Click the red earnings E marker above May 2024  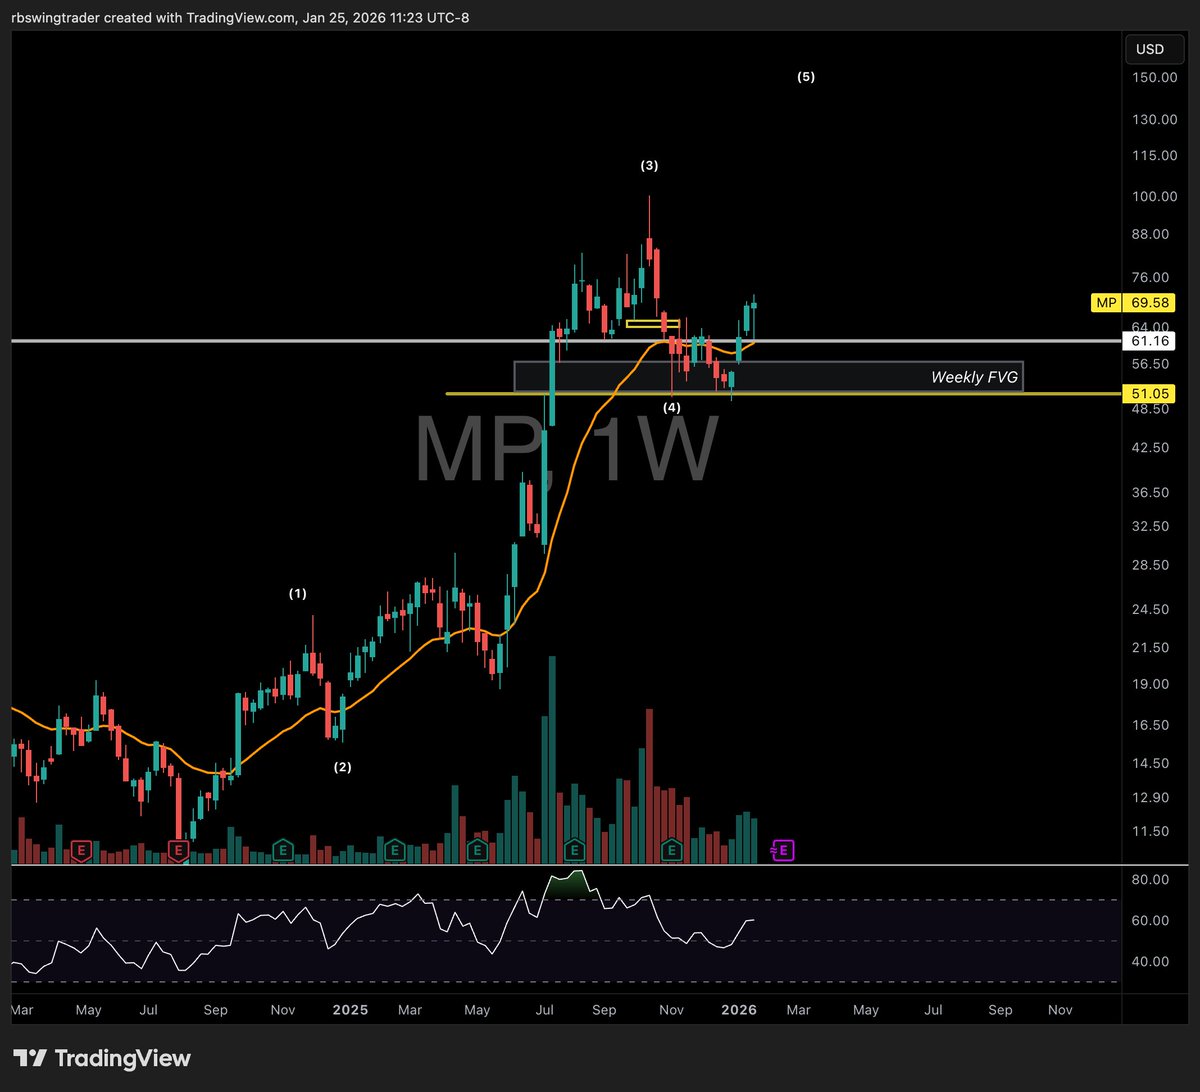(x=80, y=851)
